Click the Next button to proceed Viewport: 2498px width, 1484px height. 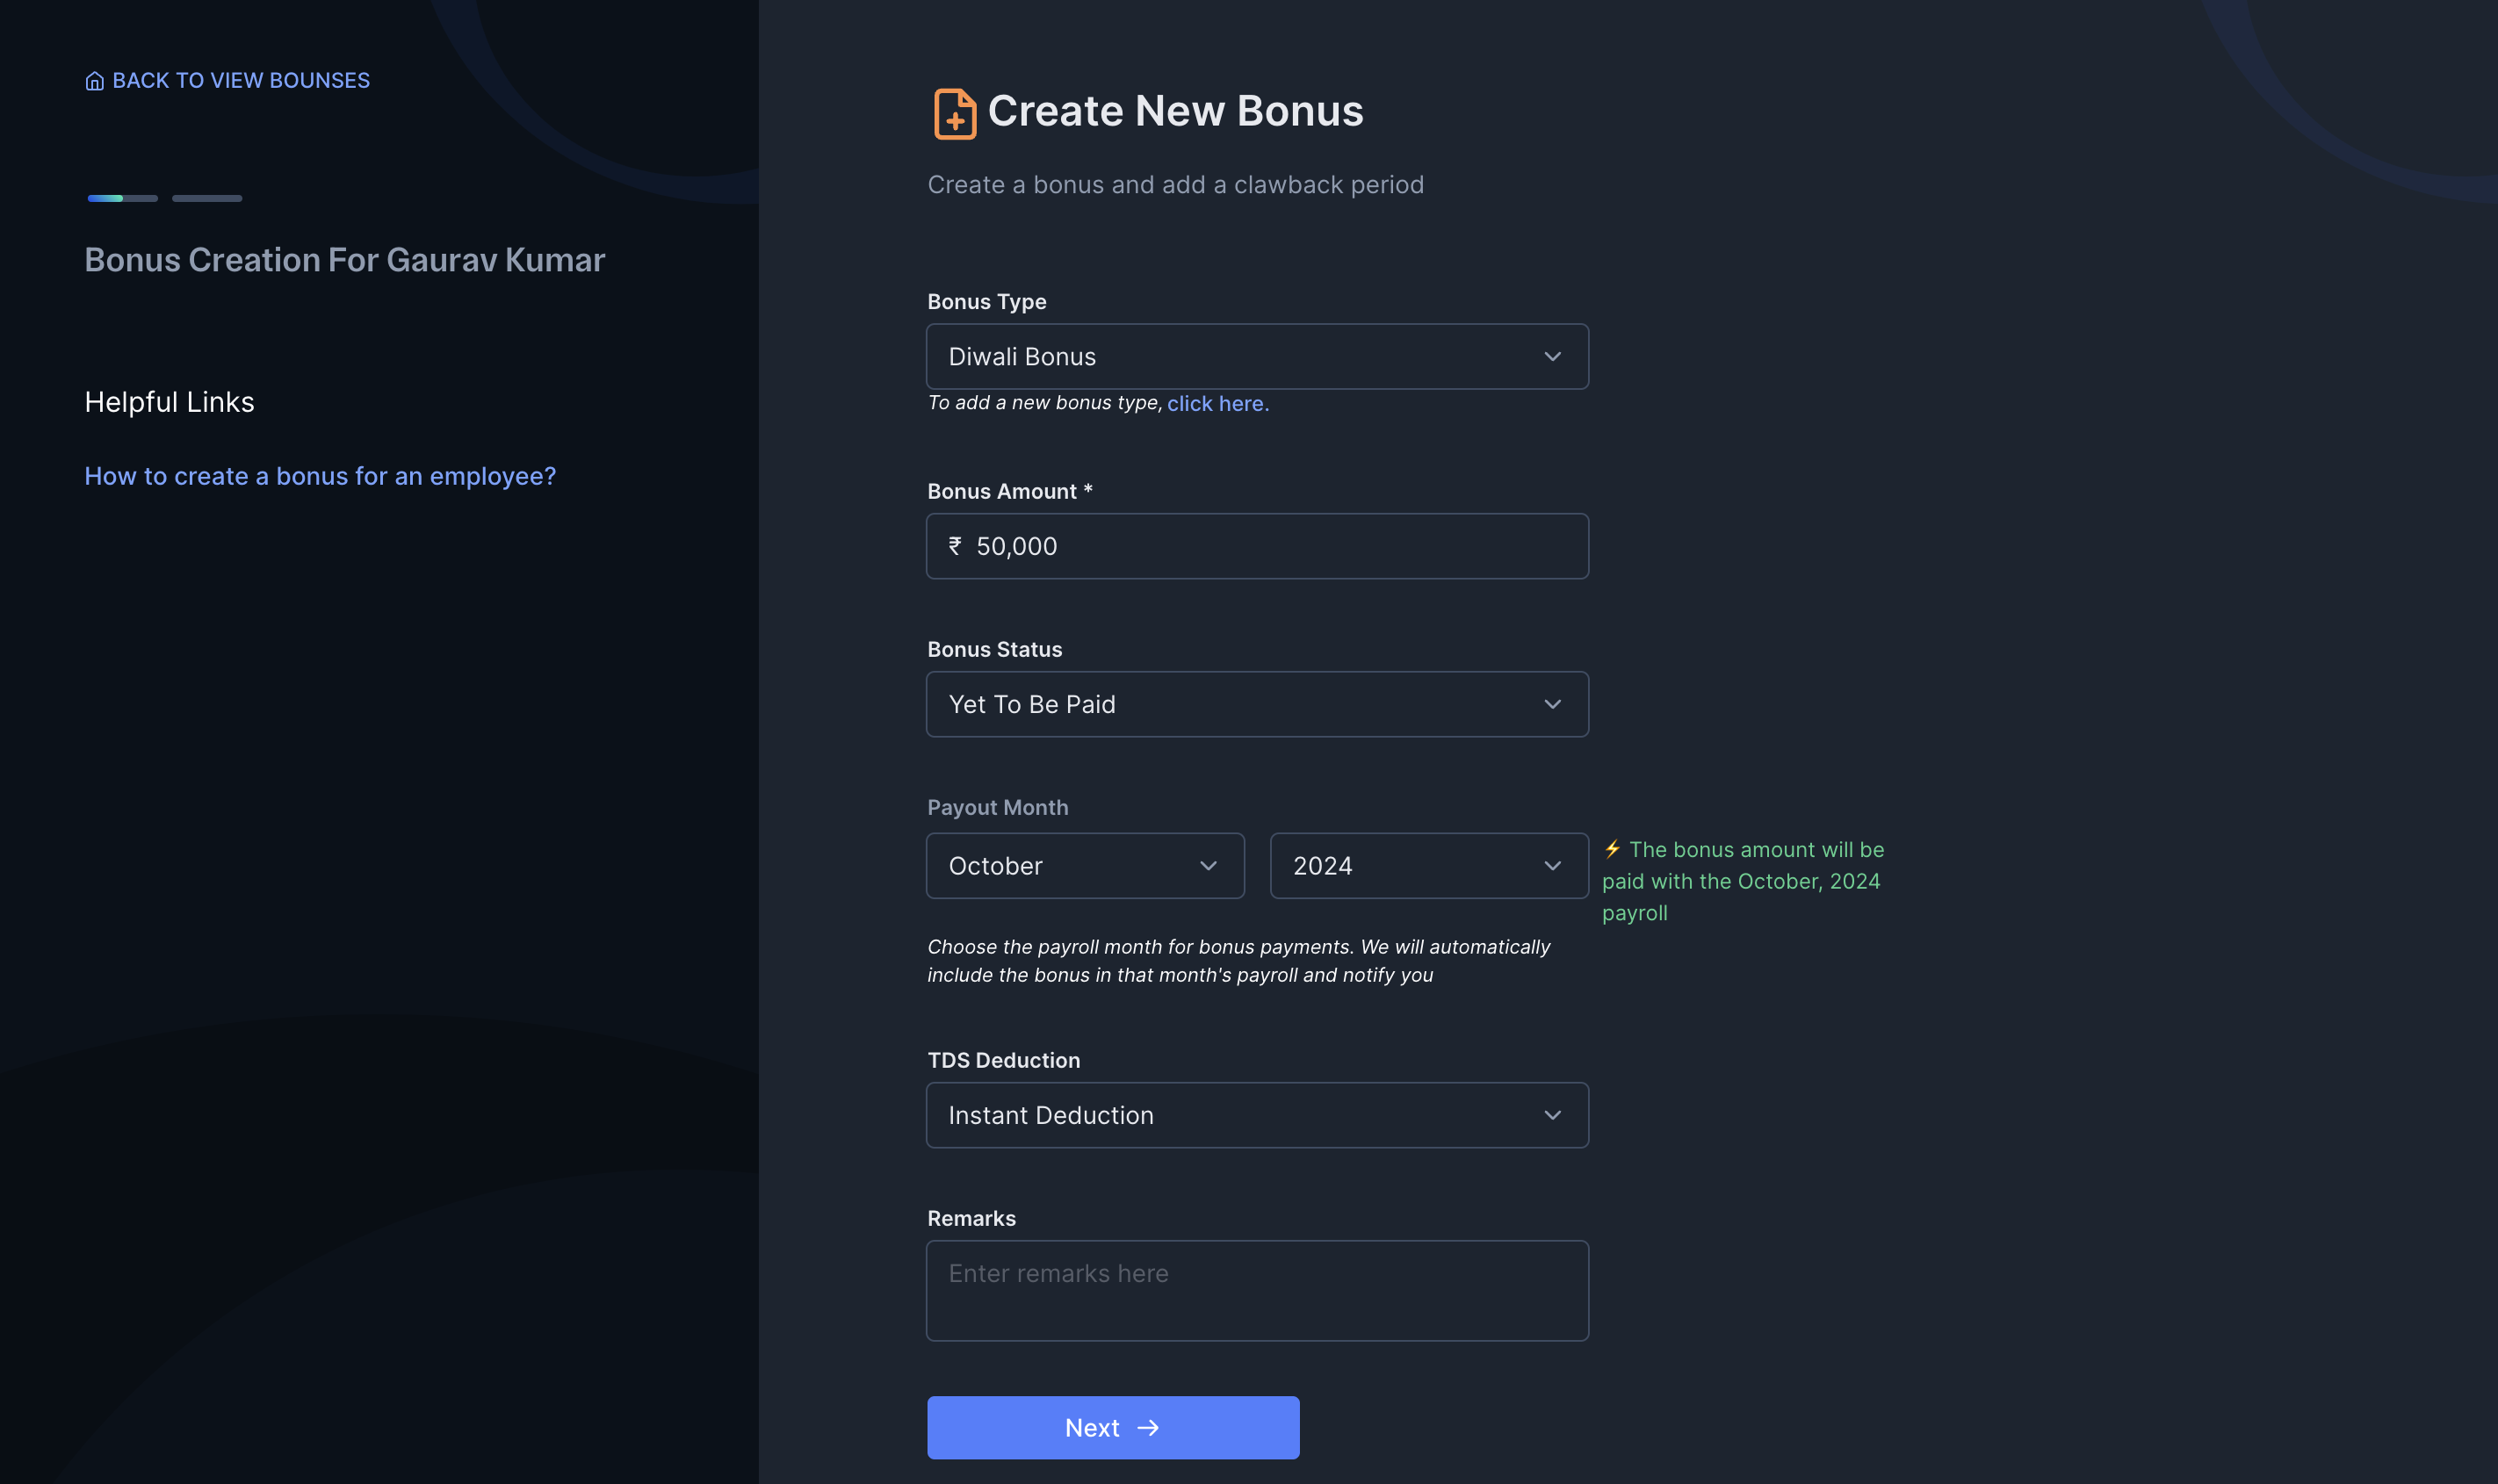point(1111,1428)
